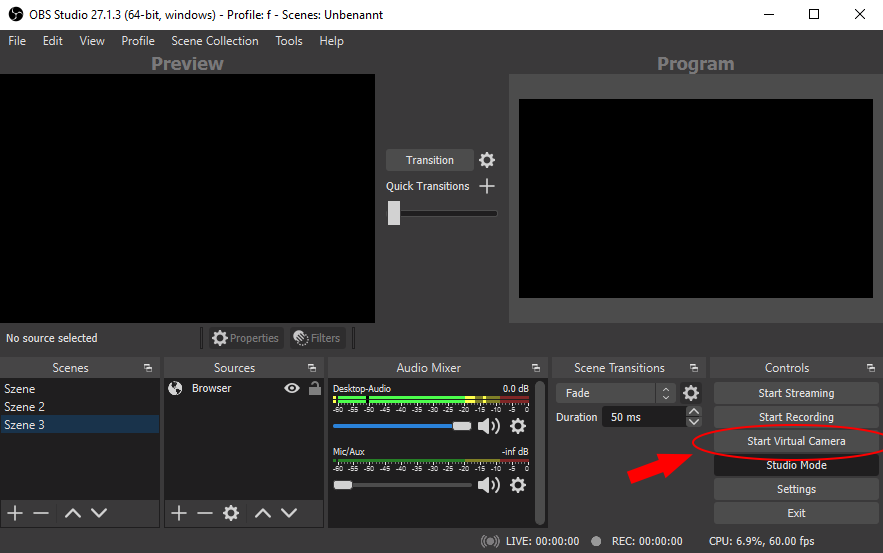The image size is (883, 553).
Task: Add a new source with plus button
Action: click(x=179, y=513)
